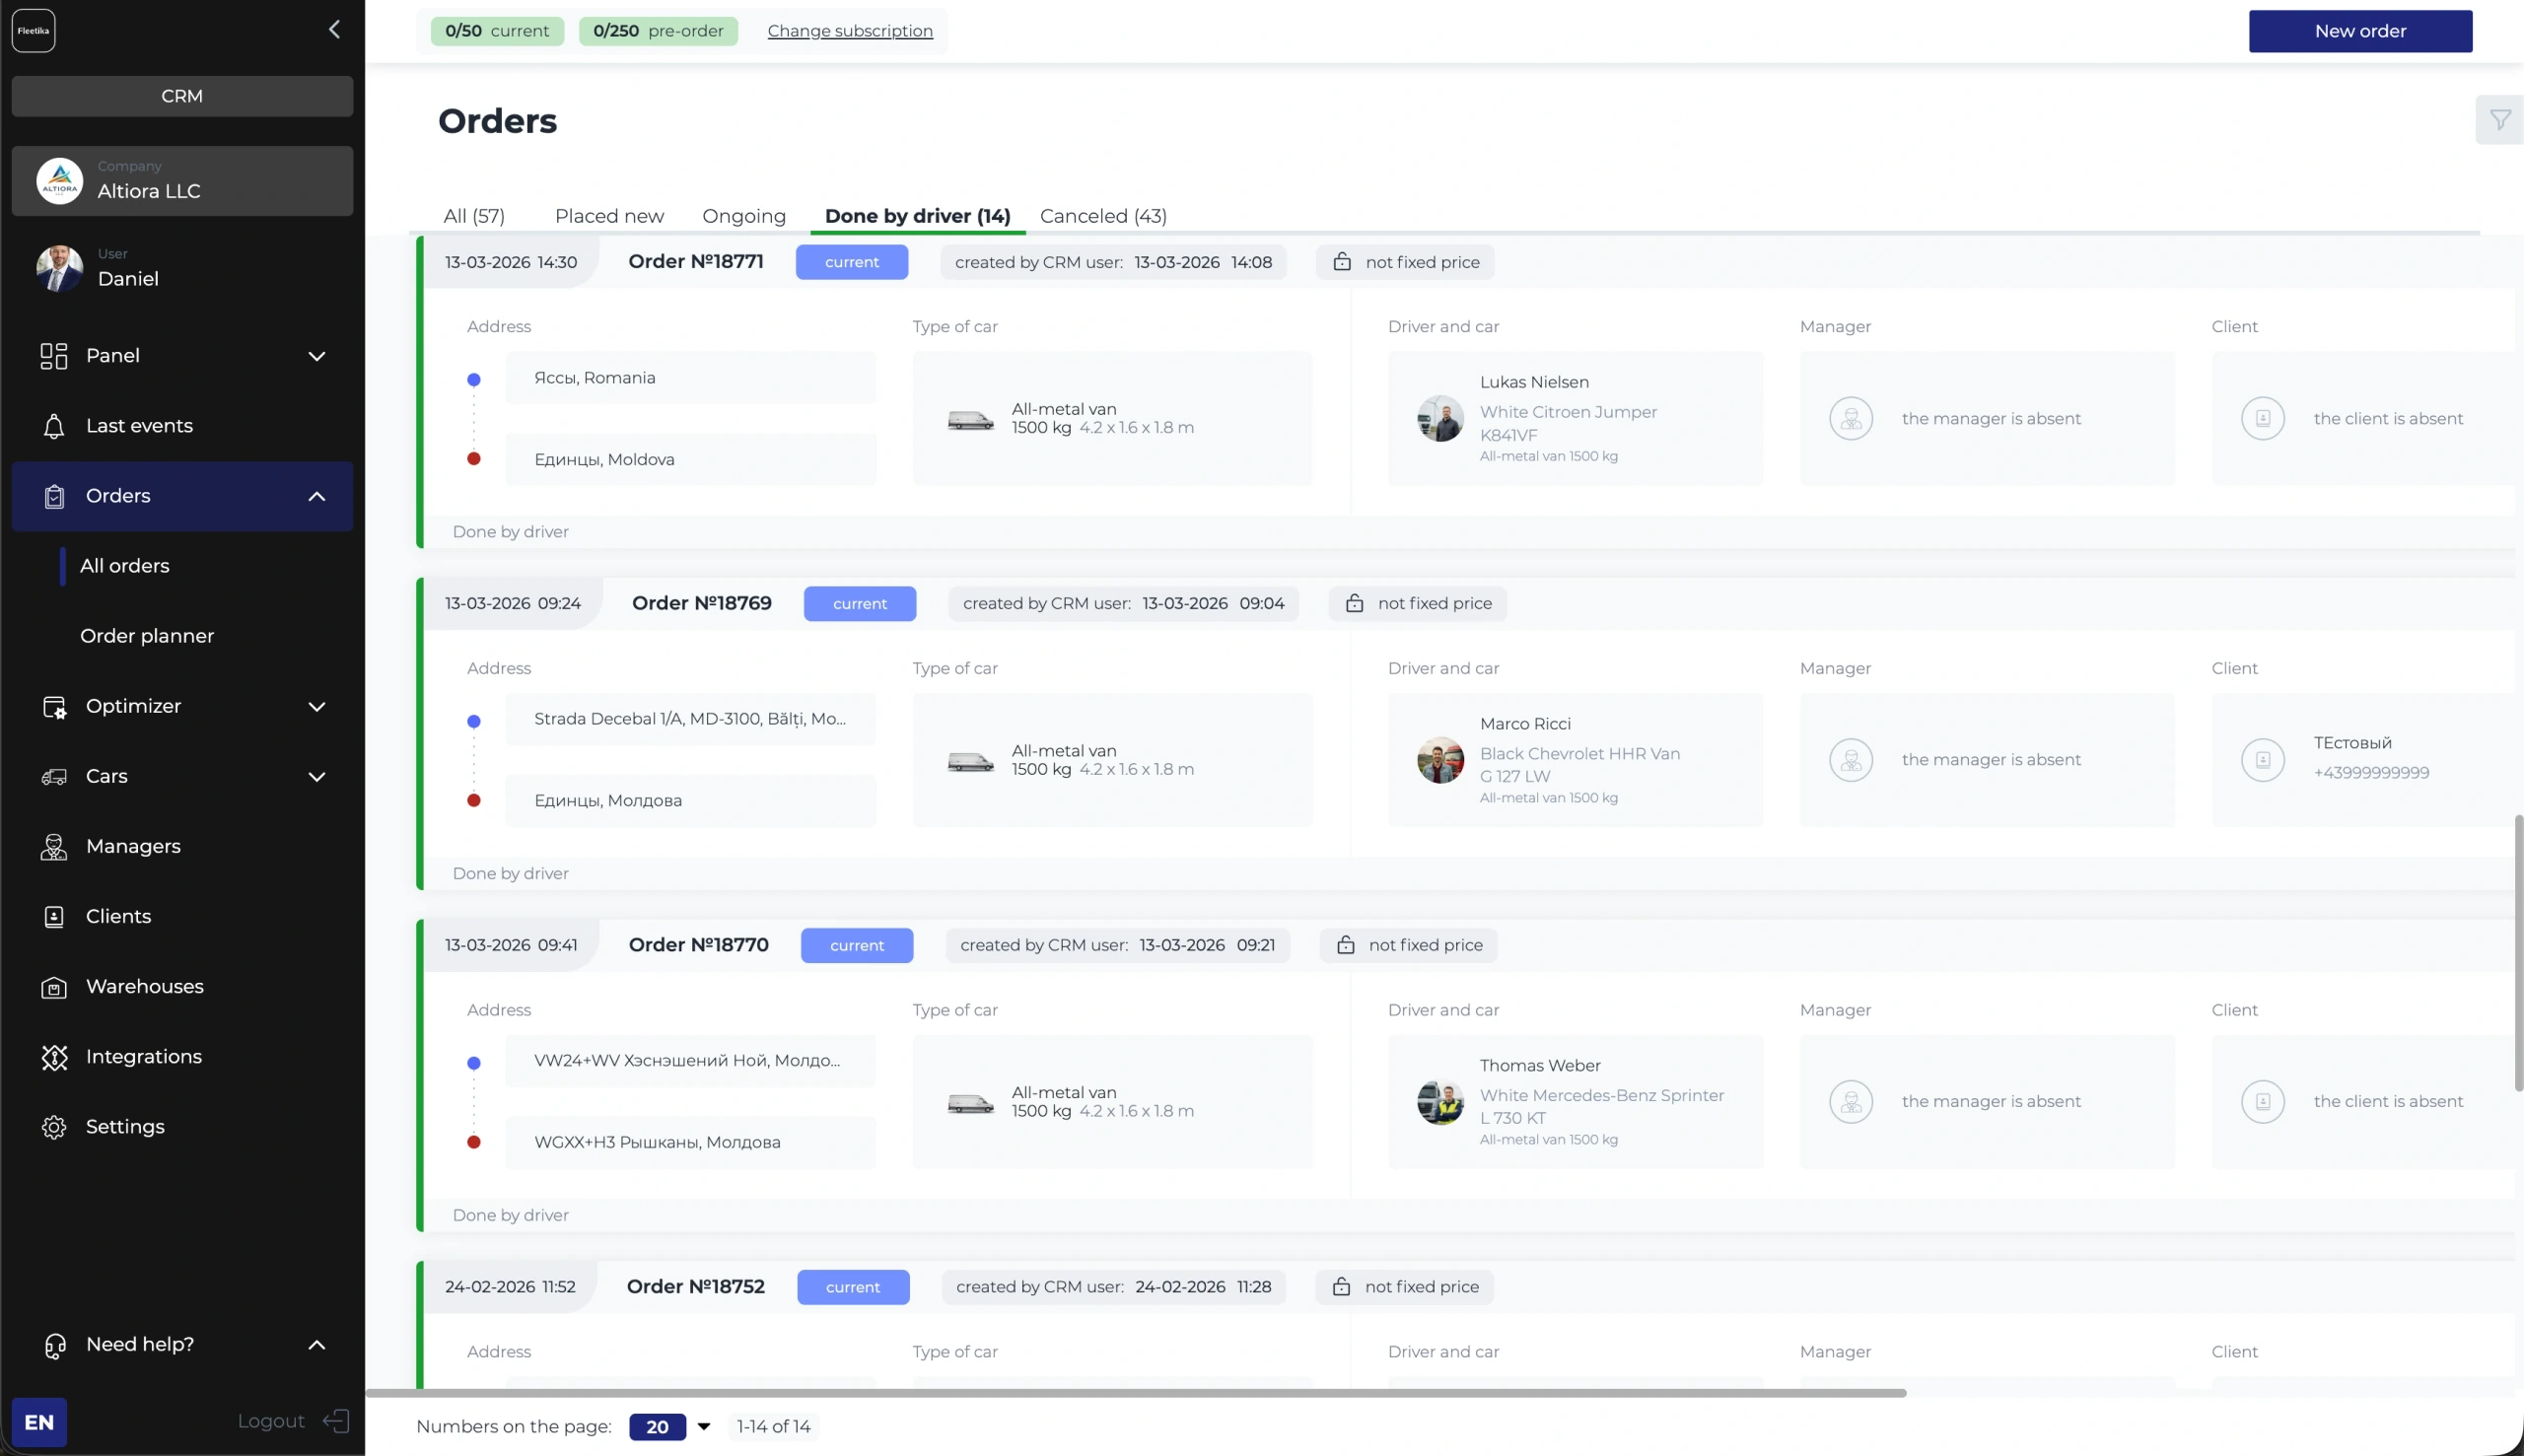The height and width of the screenshot is (1456, 2524).
Task: Click the New order button
Action: [x=2360, y=31]
